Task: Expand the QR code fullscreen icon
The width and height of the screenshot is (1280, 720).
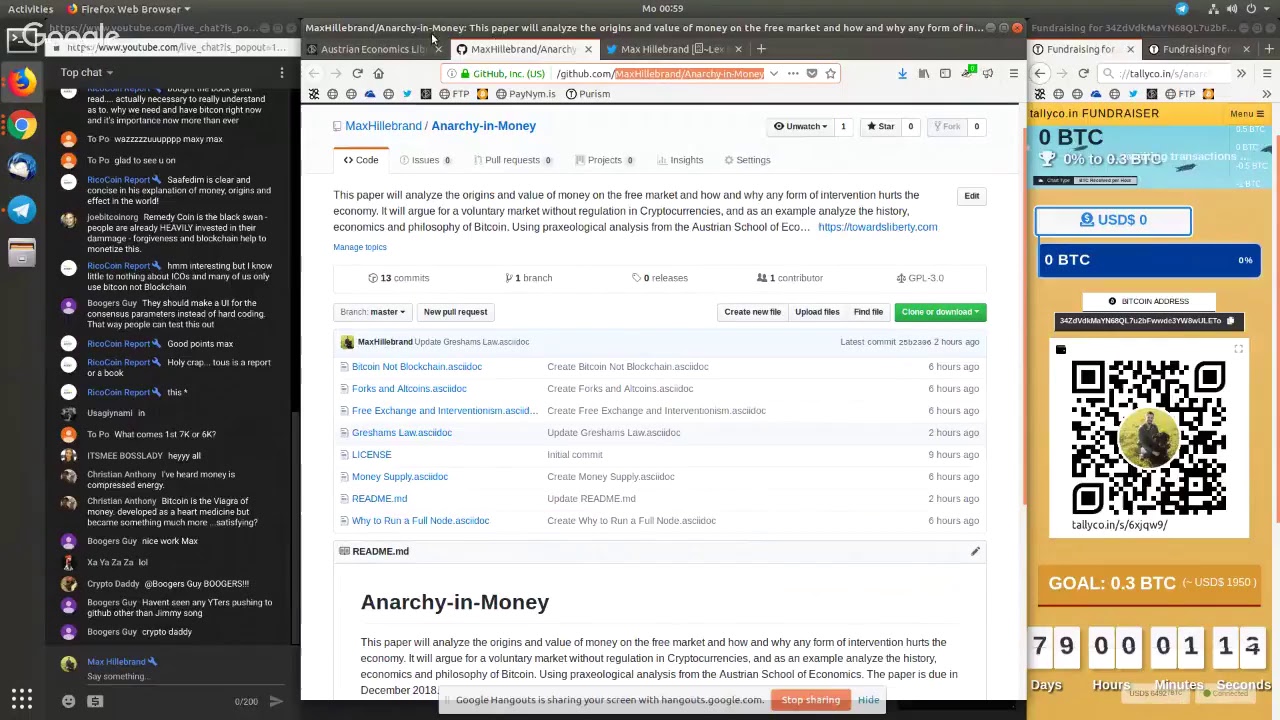Action: [1238, 350]
